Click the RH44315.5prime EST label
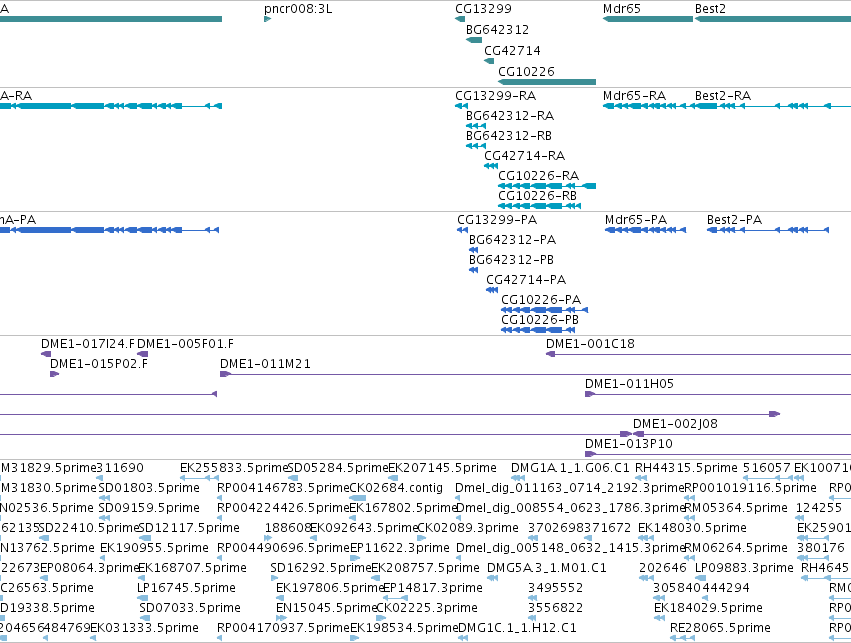The image size is (851, 643). 687,469
